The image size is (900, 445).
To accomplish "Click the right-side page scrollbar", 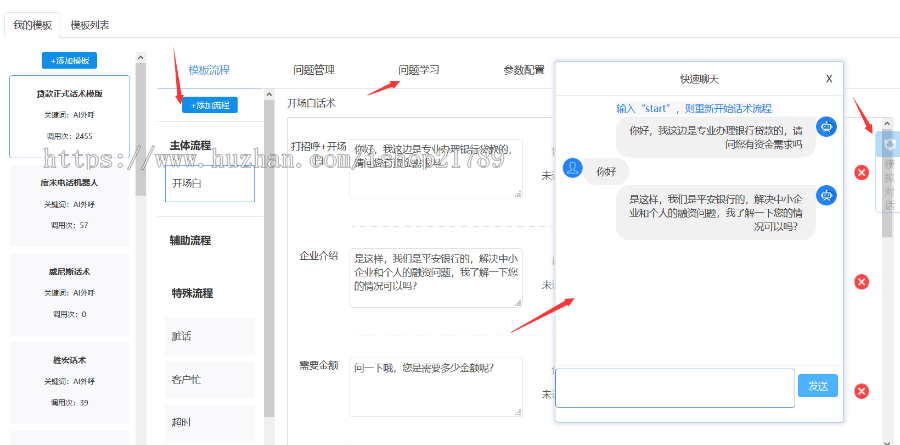I will click(x=887, y=183).
